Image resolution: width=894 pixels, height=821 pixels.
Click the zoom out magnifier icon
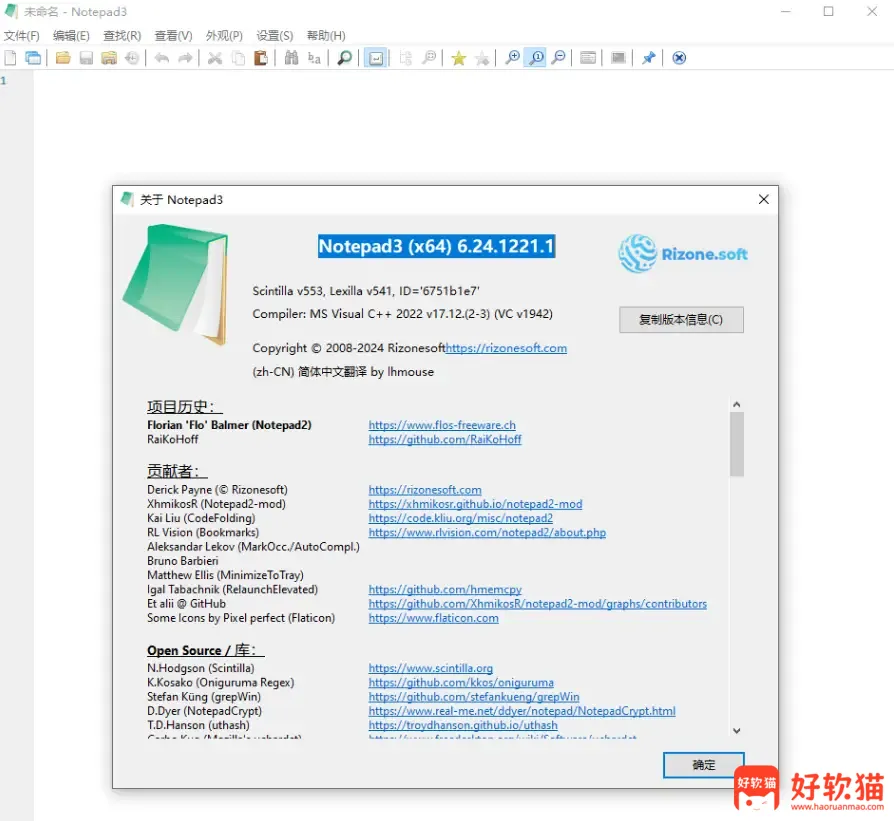[x=559, y=58]
